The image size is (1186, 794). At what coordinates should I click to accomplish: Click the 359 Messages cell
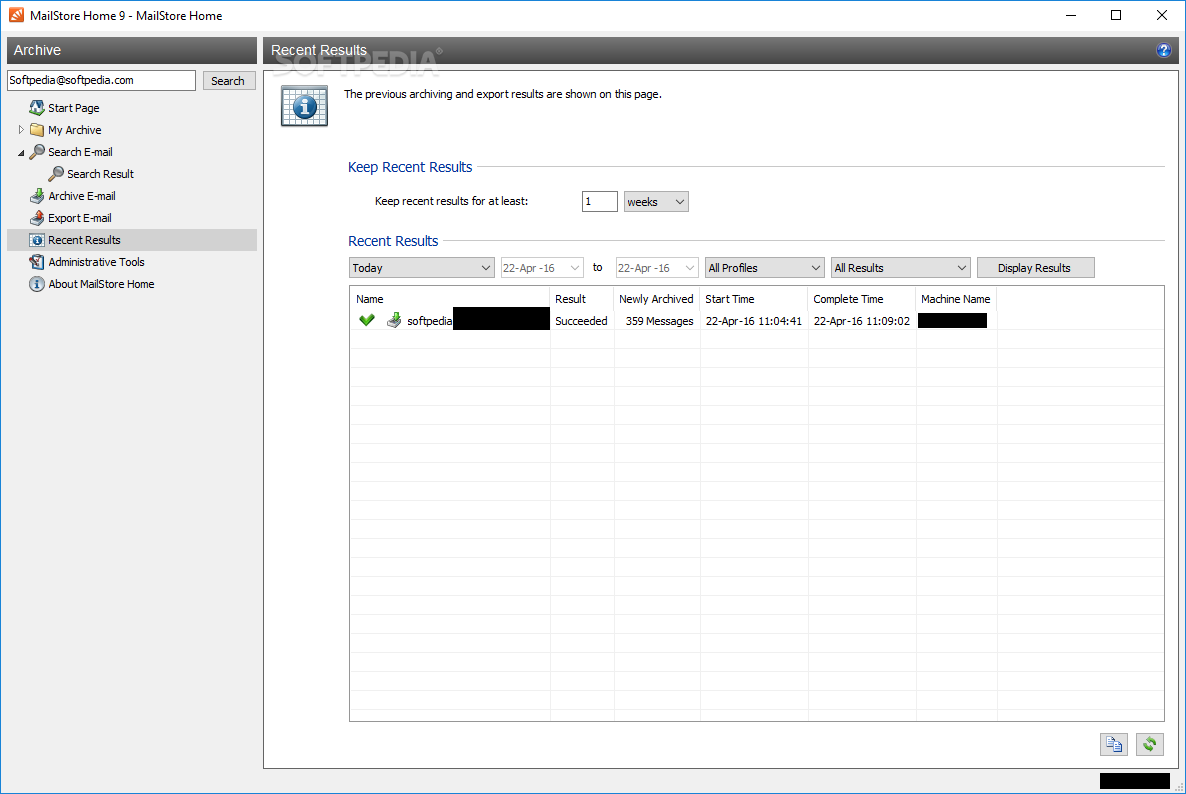[x=659, y=321]
